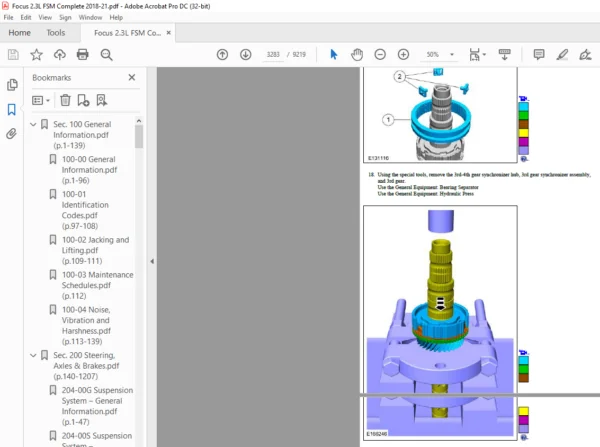Activate the selection arrow tool
600x447 pixels.
pos(334,55)
